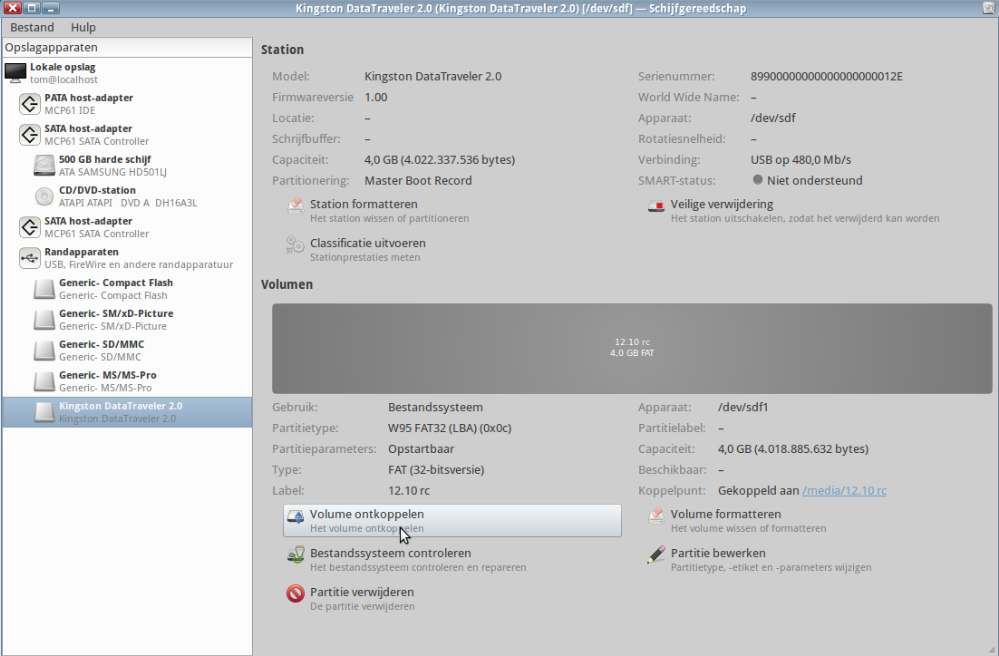Viewport: 999px width, 656px height.
Task: Click Veilige verwijdering button text
Action: coord(722,204)
